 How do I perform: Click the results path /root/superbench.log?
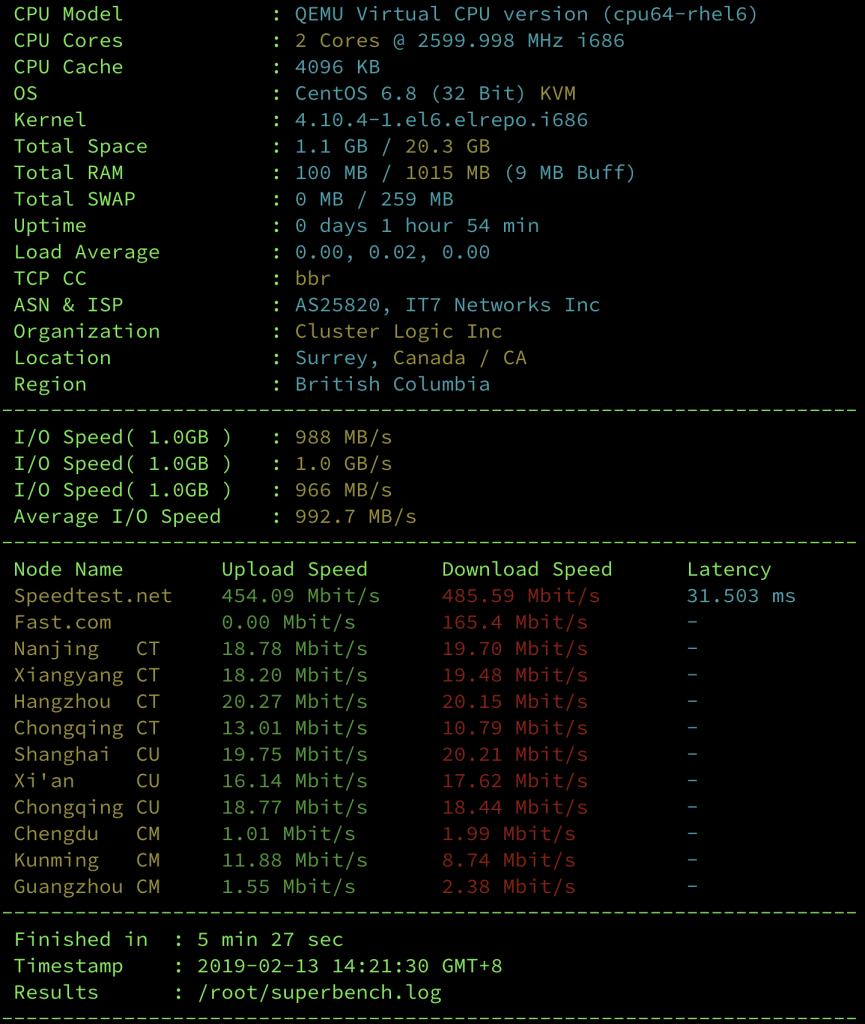click(319, 993)
